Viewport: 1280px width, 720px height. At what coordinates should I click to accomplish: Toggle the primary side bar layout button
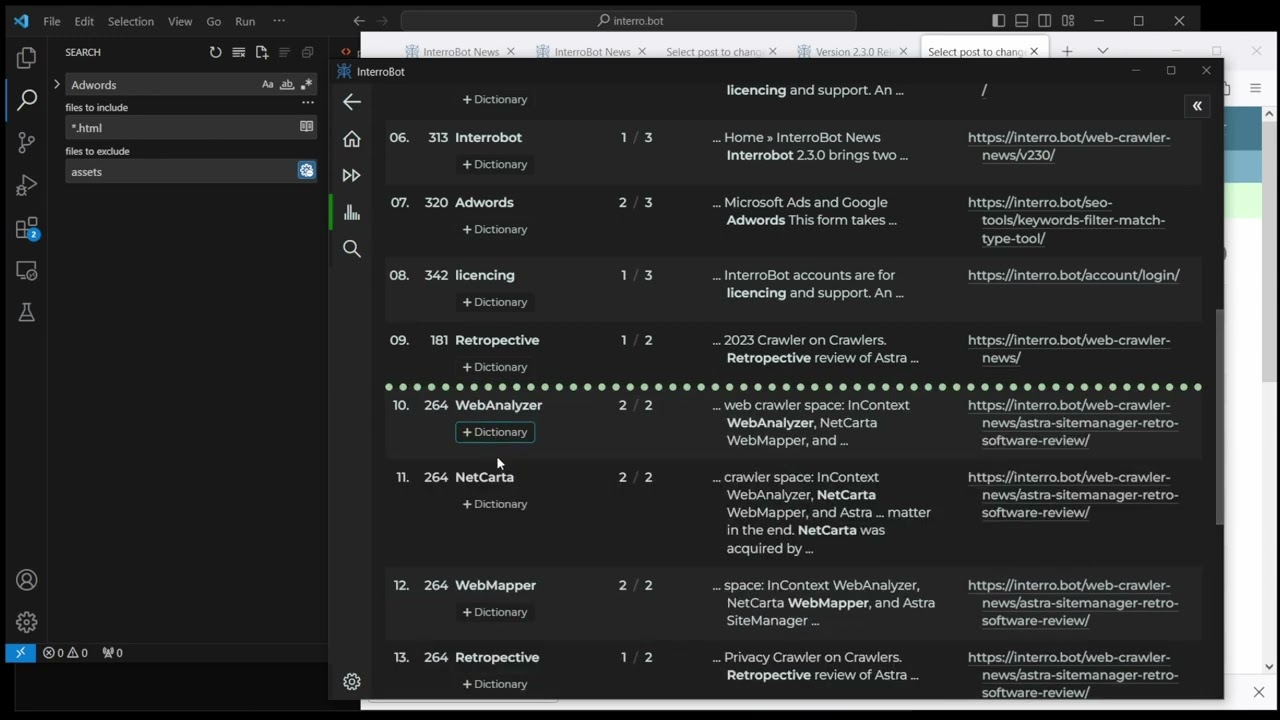pos(999,21)
